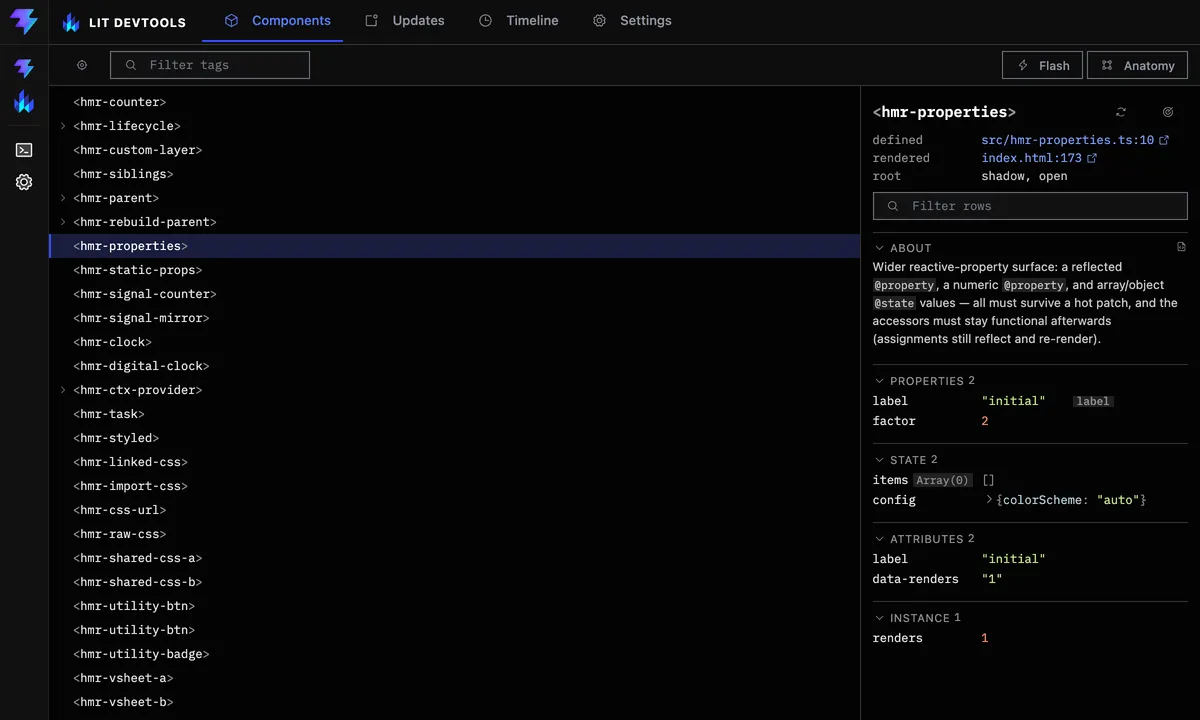Focus the Filter tags input
This screenshot has width=1200, height=720.
[x=210, y=65]
